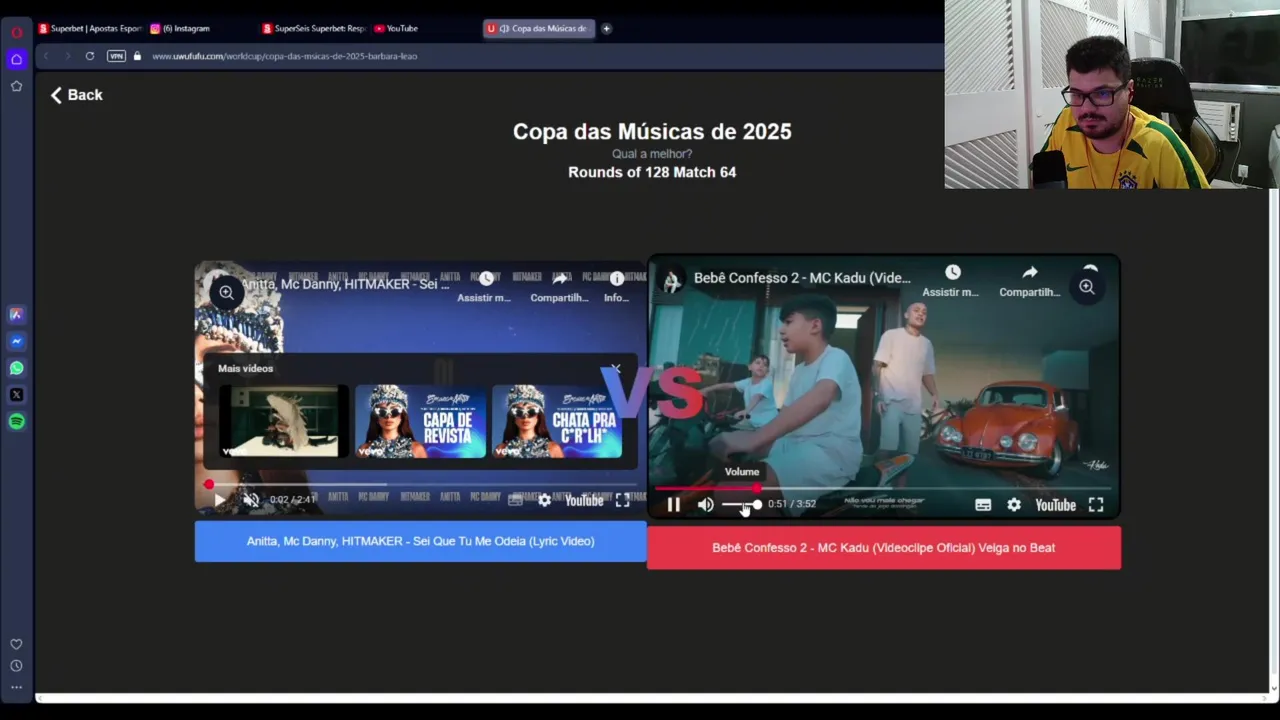
Task: Open settings gear on Anitta video
Action: 545,500
